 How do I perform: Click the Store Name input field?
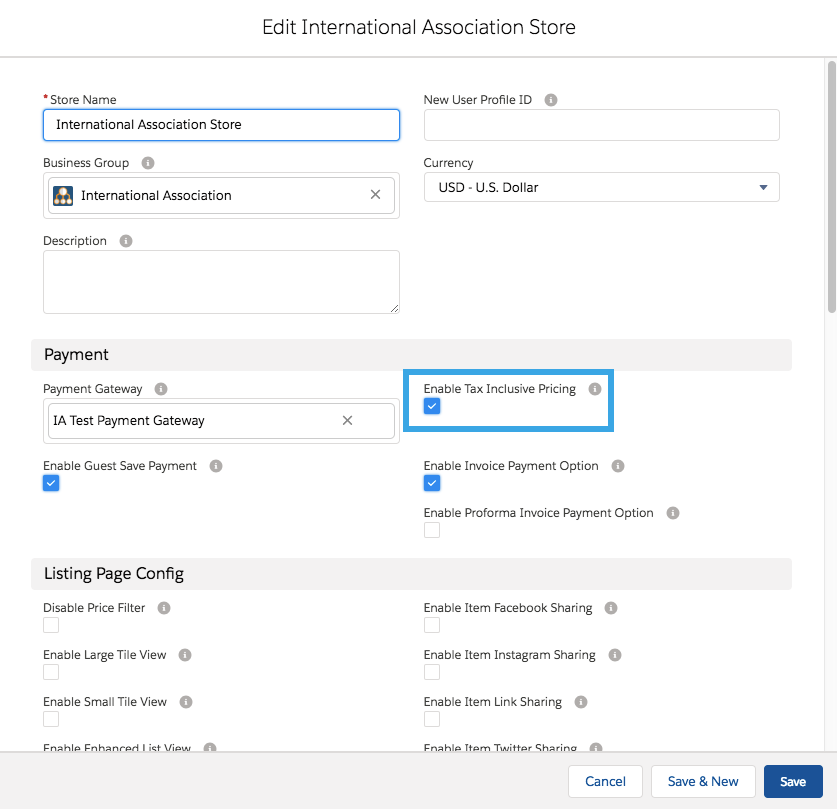(x=221, y=125)
